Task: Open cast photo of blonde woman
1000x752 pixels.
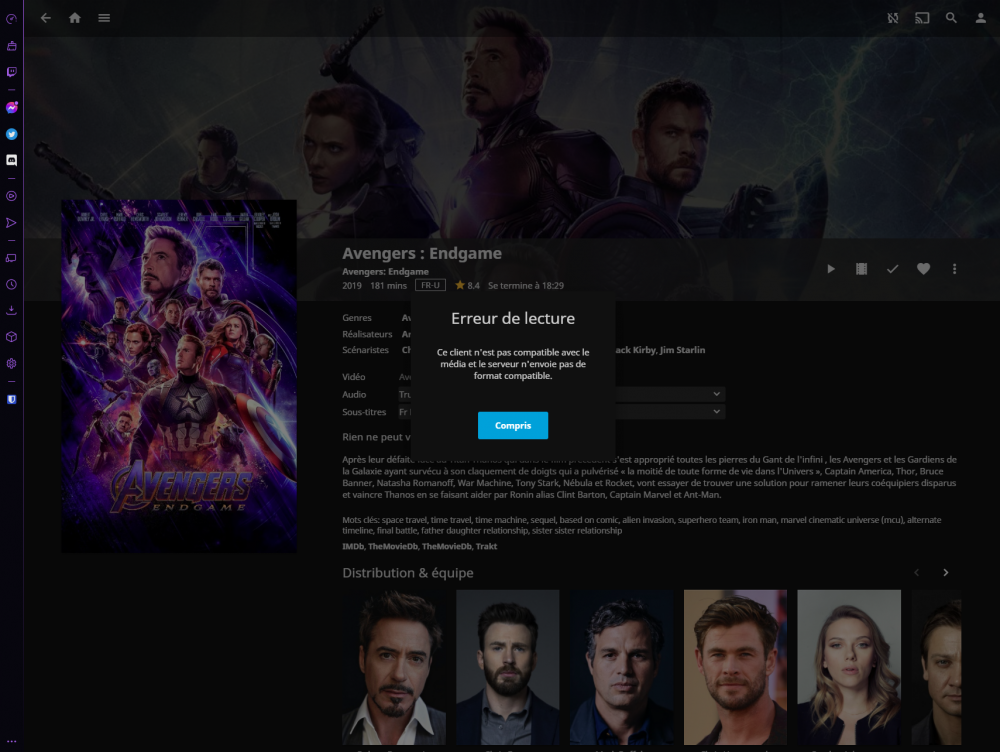Action: (x=849, y=667)
